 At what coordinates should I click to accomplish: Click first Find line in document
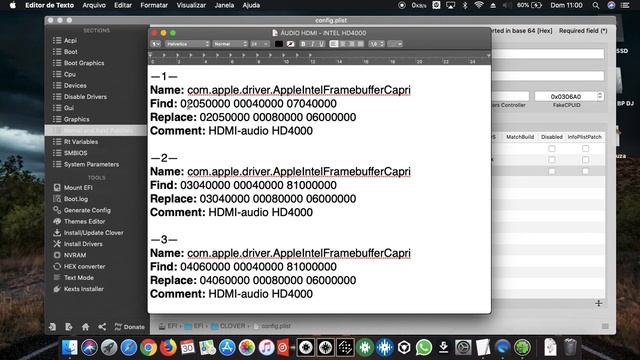pos(243,104)
